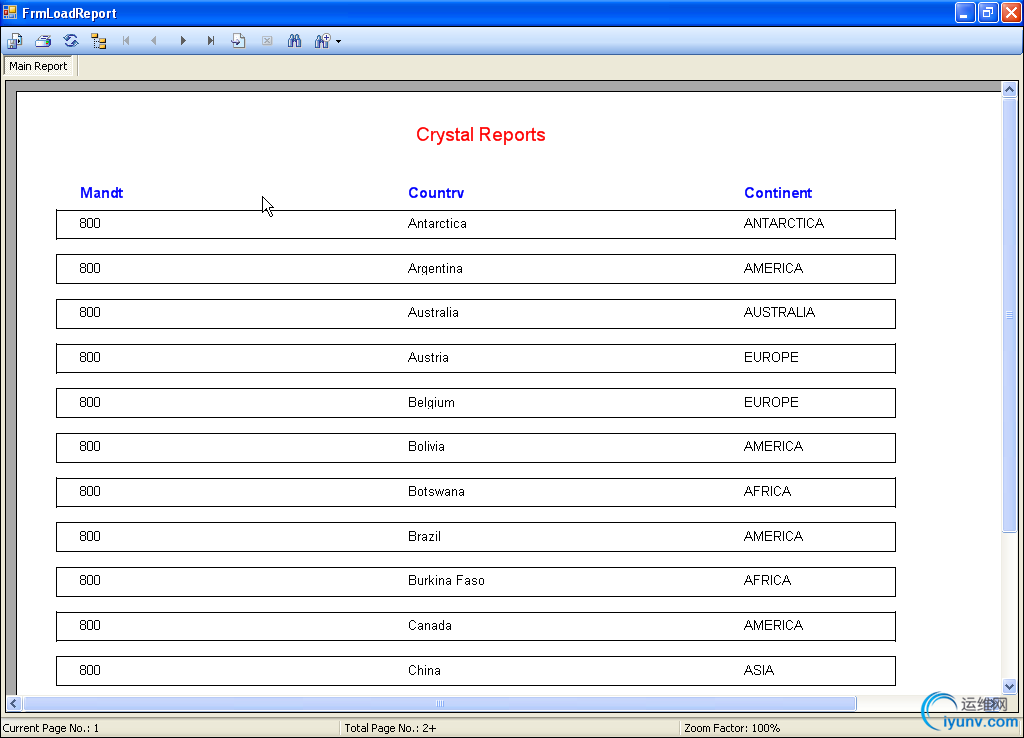Click EUROPE in the Austria row
The width and height of the screenshot is (1024, 738).
(771, 358)
